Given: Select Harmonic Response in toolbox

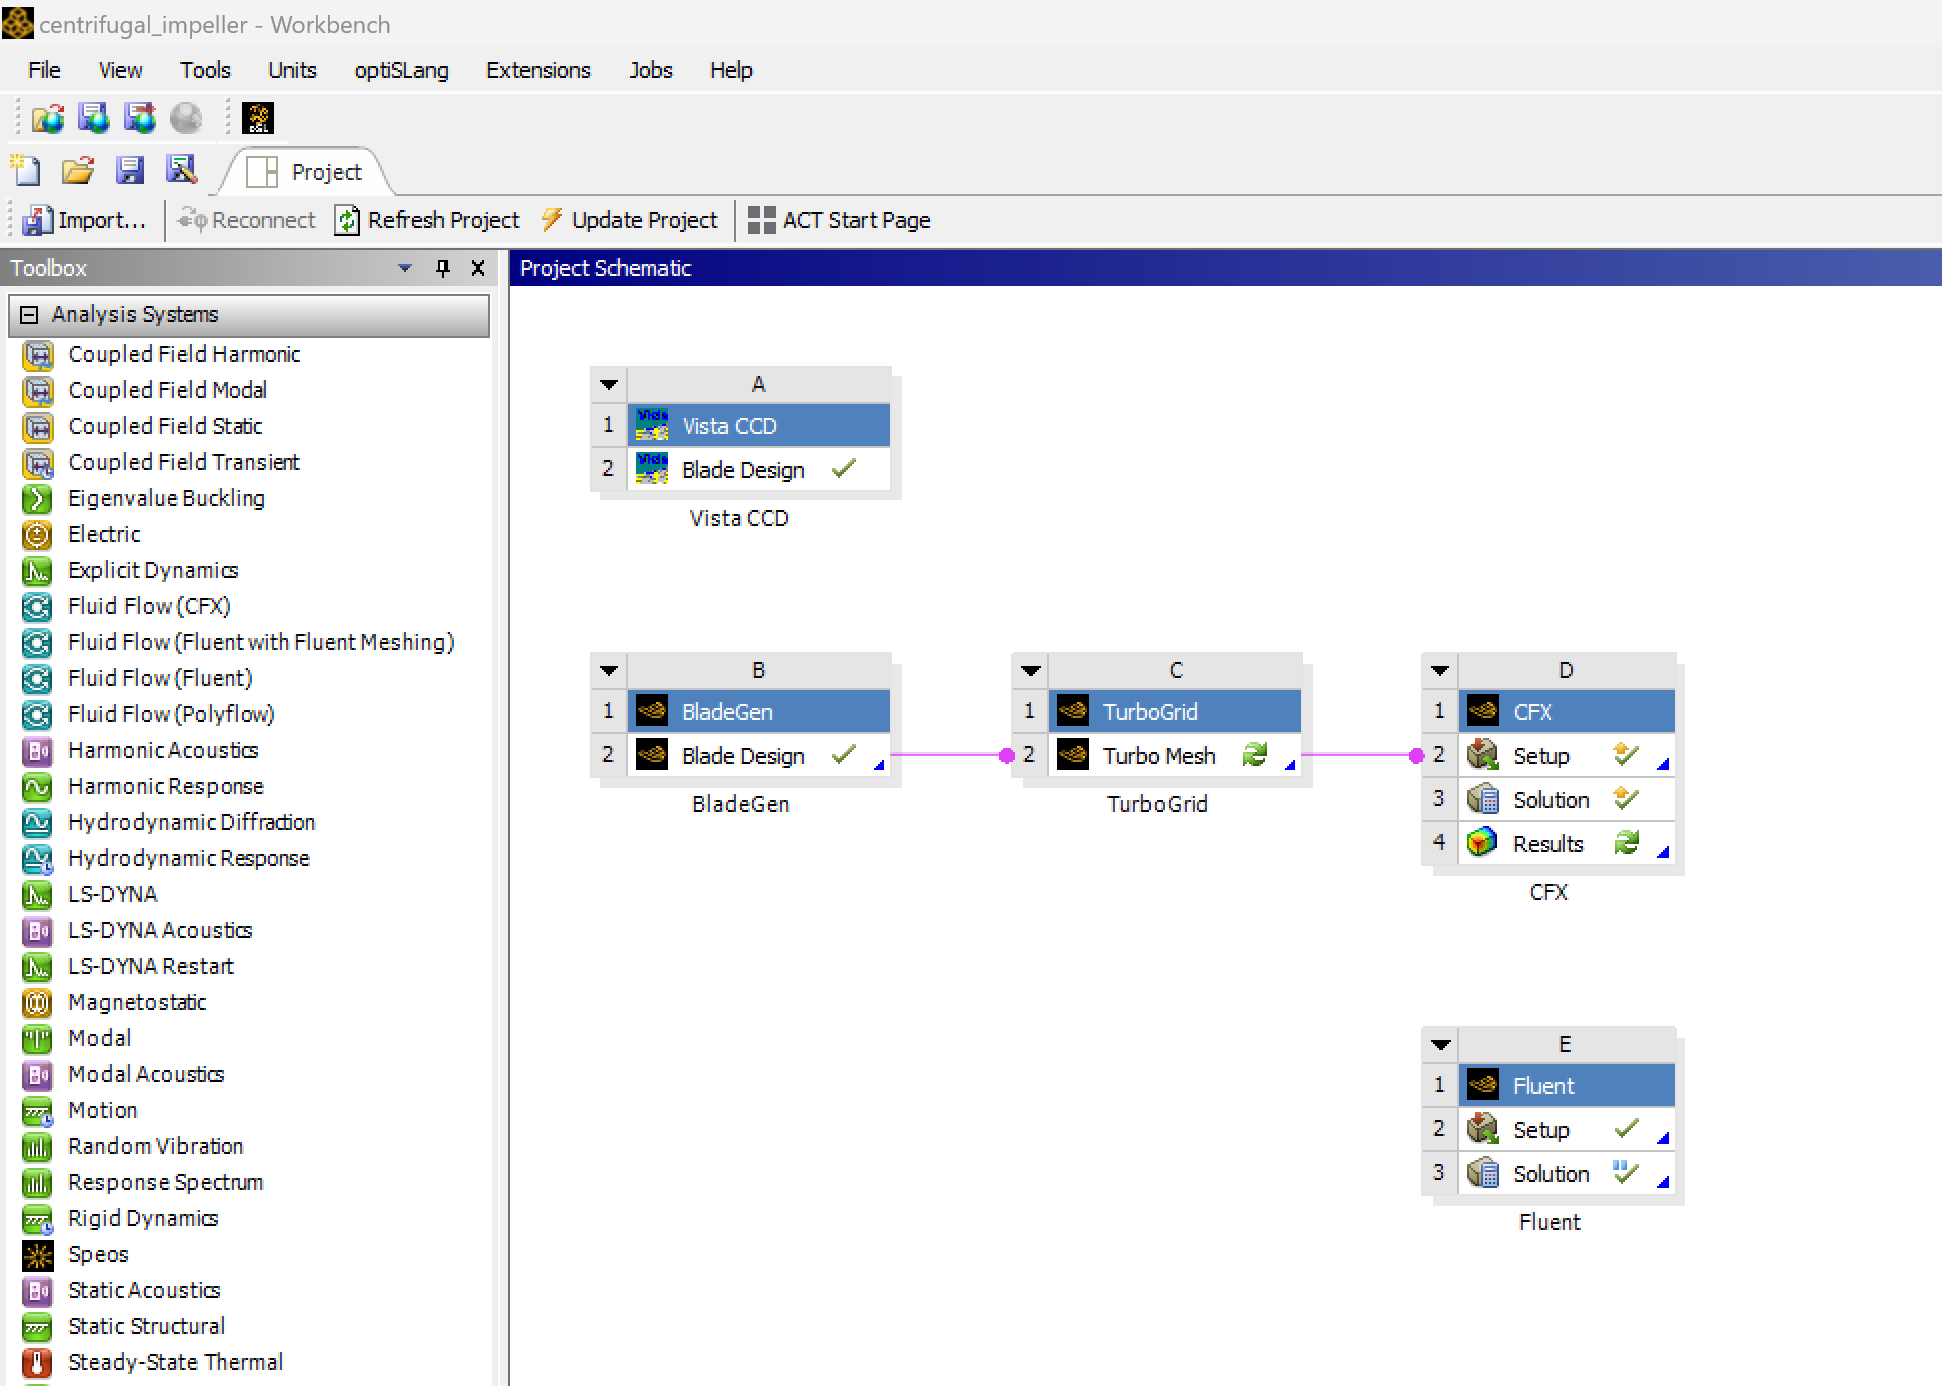Looking at the screenshot, I should [x=166, y=786].
